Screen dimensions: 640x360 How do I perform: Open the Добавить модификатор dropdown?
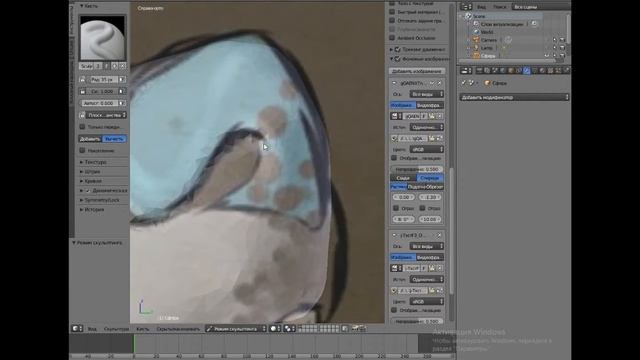click(x=514, y=97)
